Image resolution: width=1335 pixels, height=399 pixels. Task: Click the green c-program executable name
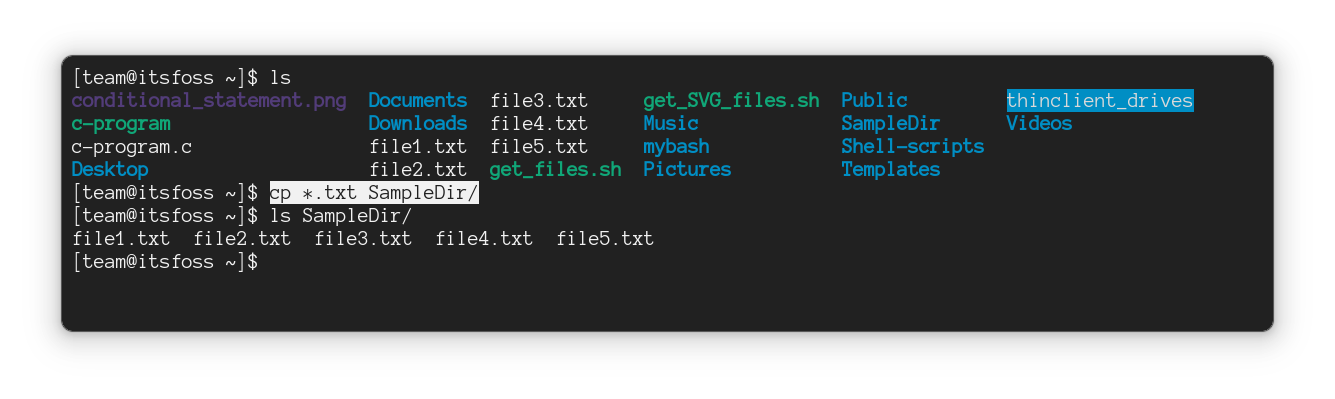tap(121, 124)
